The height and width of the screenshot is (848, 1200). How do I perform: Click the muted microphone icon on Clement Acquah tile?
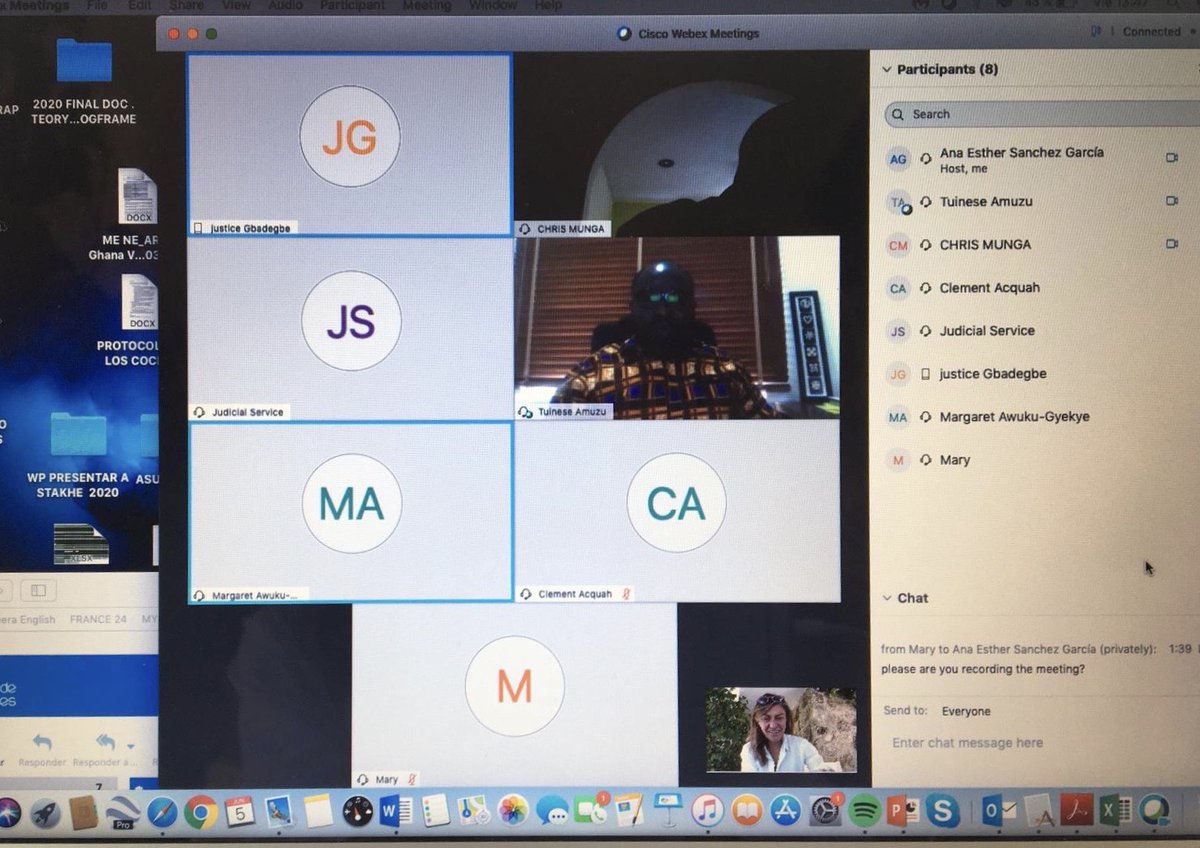click(627, 594)
